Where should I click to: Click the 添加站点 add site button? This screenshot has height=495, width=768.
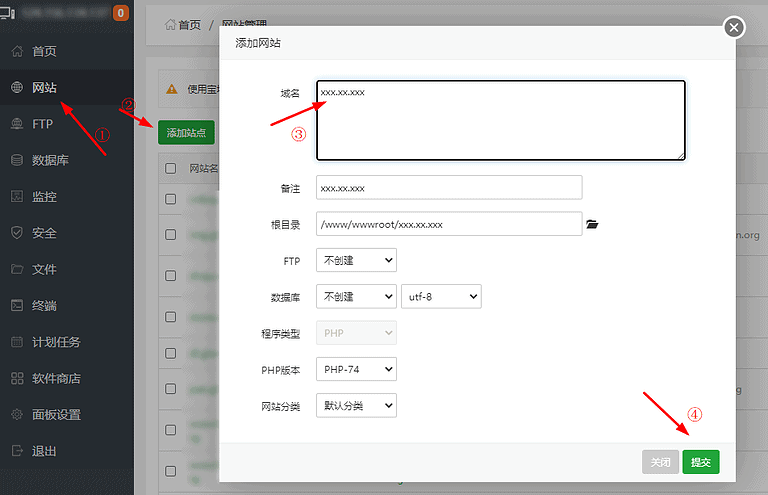(x=186, y=132)
